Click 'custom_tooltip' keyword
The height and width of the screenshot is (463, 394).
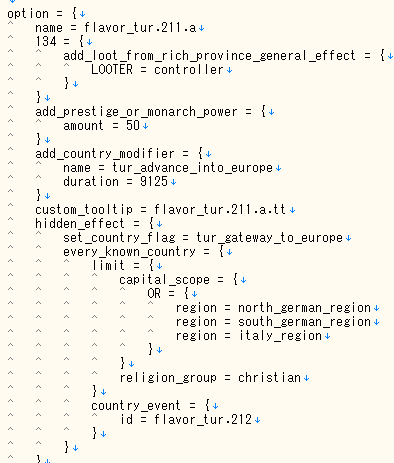tap(84, 210)
